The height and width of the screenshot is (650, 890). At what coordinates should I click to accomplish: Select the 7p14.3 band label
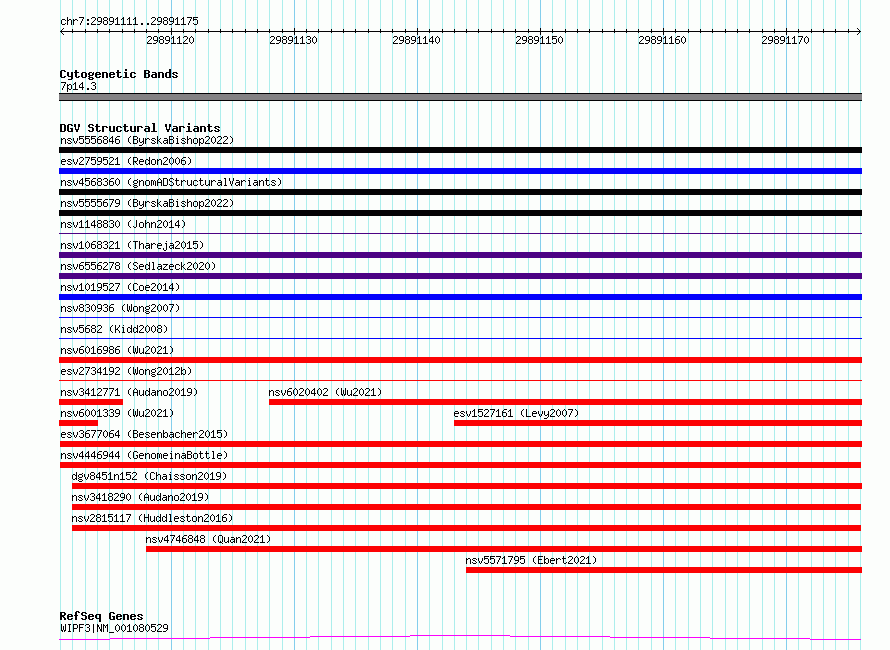78,86
